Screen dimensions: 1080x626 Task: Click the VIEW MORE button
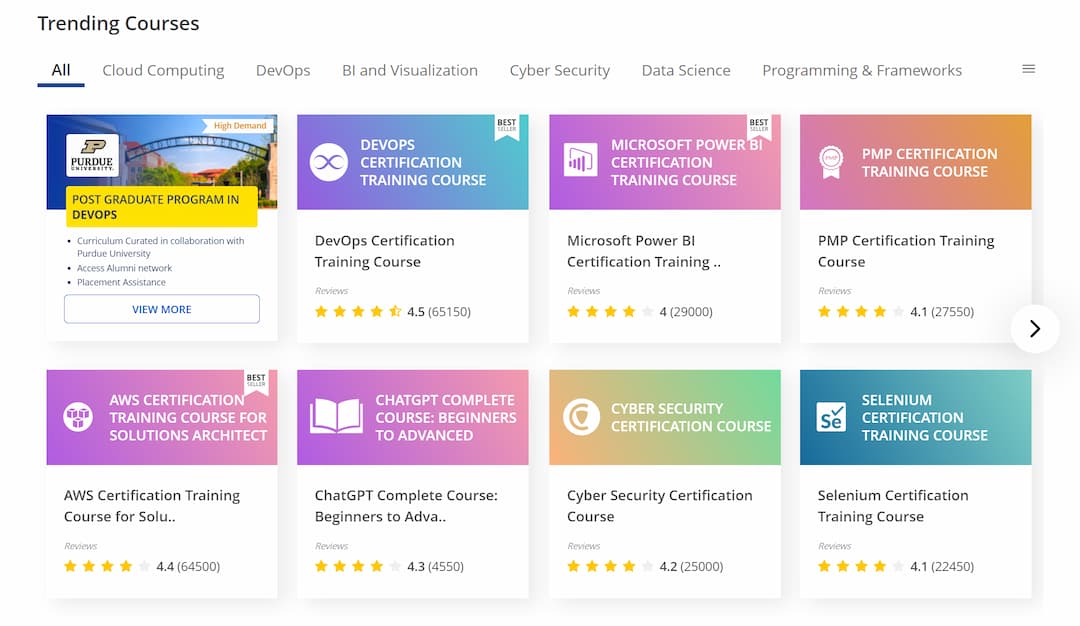coord(162,309)
